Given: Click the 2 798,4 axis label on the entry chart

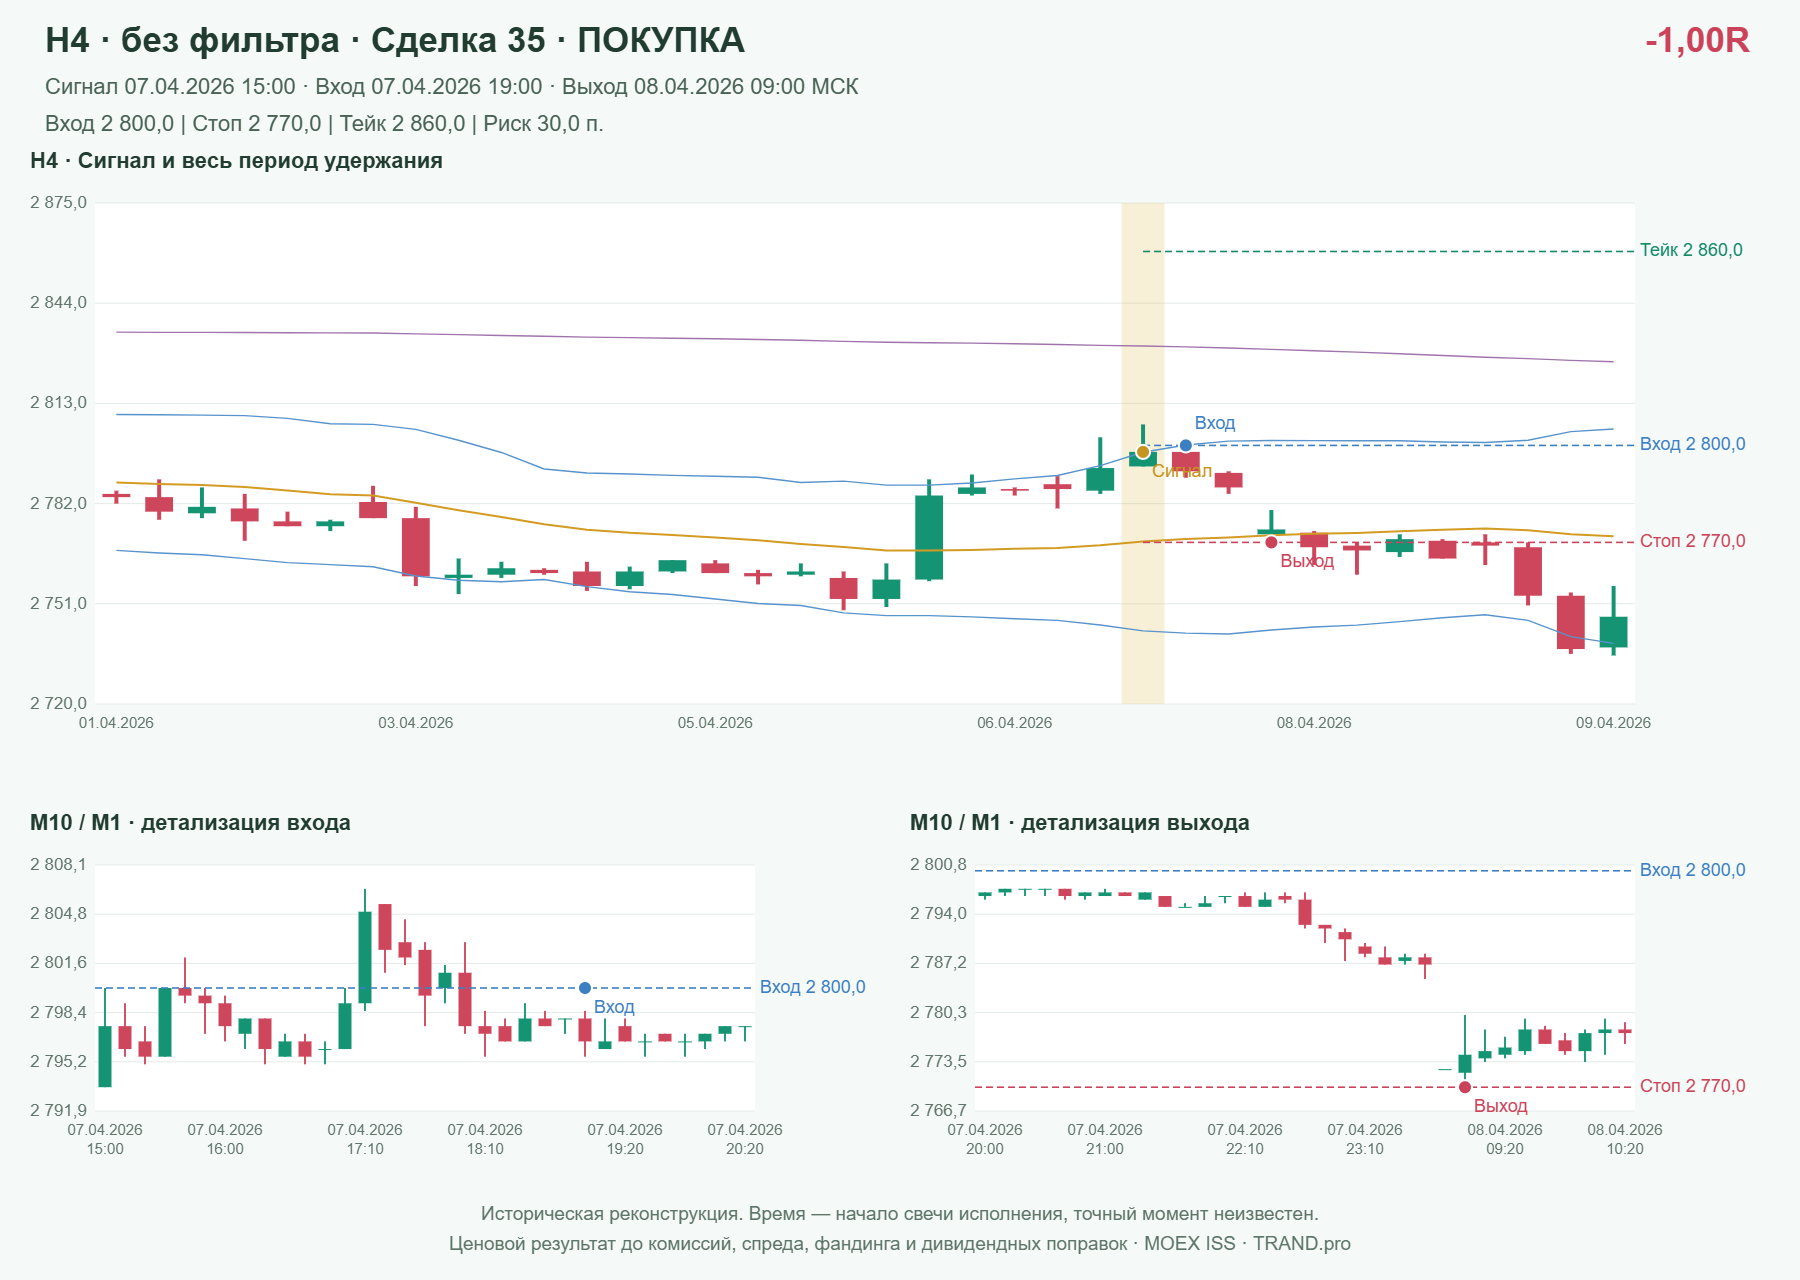Looking at the screenshot, I should (x=58, y=1013).
